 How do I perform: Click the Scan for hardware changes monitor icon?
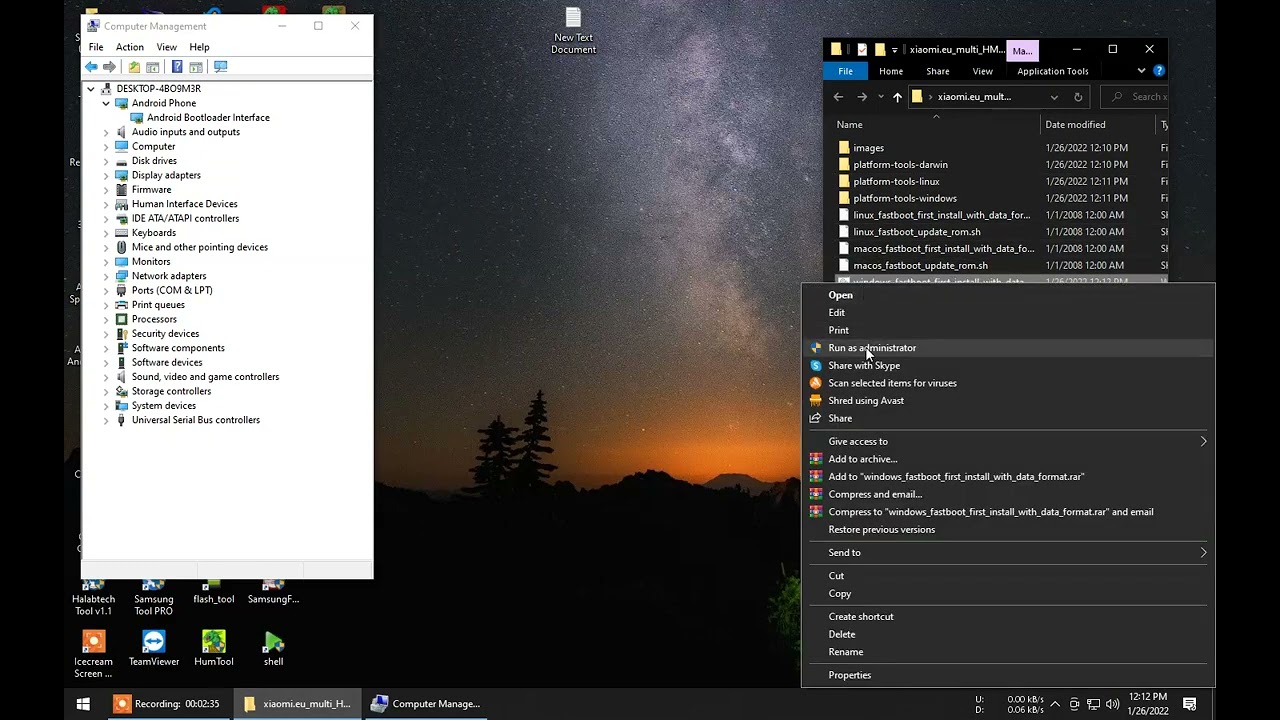pyautogui.click(x=221, y=67)
